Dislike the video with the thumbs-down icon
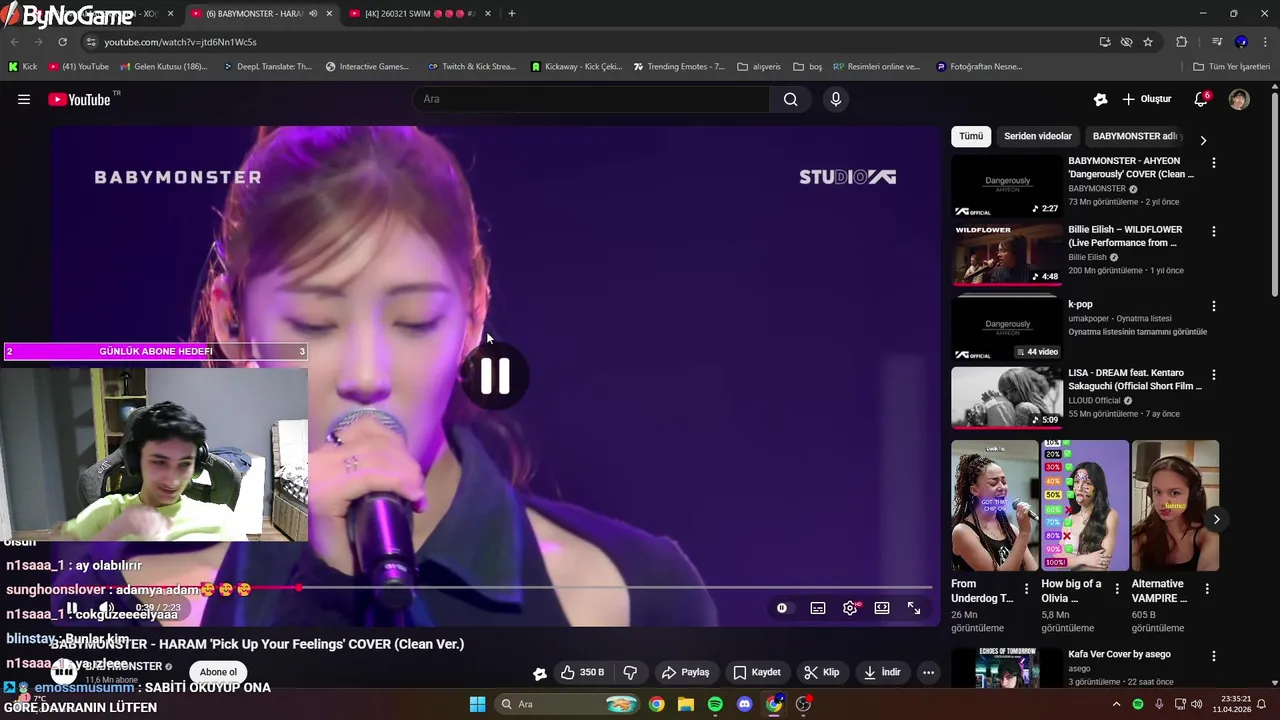The height and width of the screenshot is (720, 1280). pyautogui.click(x=630, y=672)
